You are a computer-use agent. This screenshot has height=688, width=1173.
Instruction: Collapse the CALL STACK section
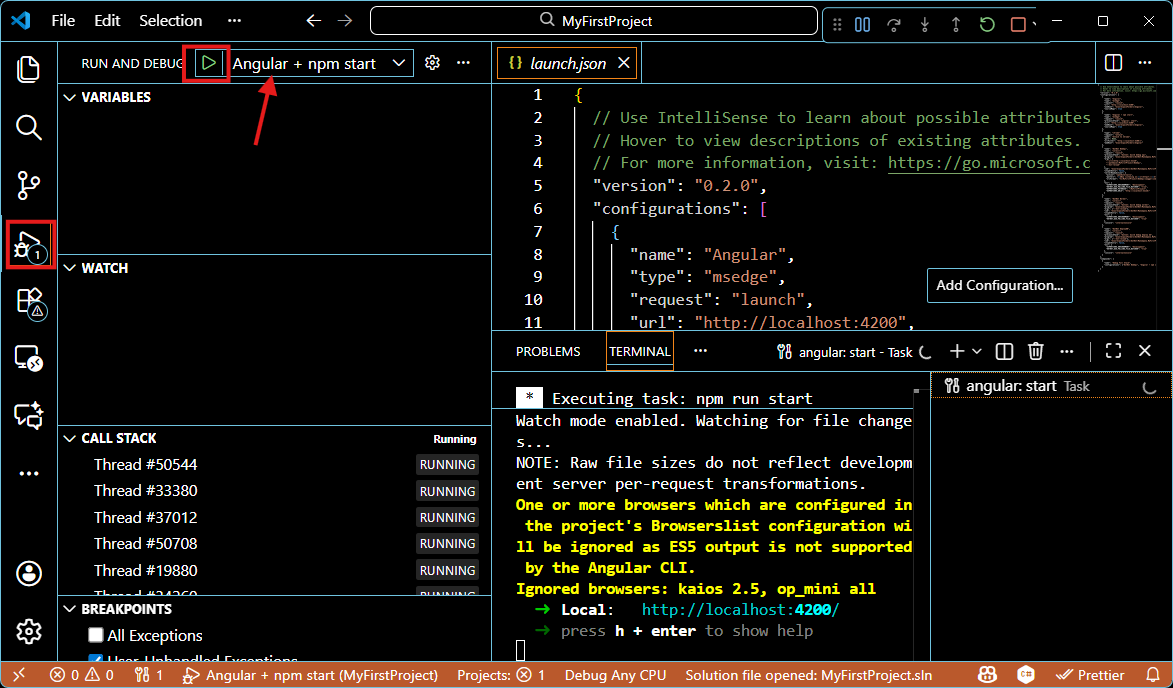coord(70,438)
